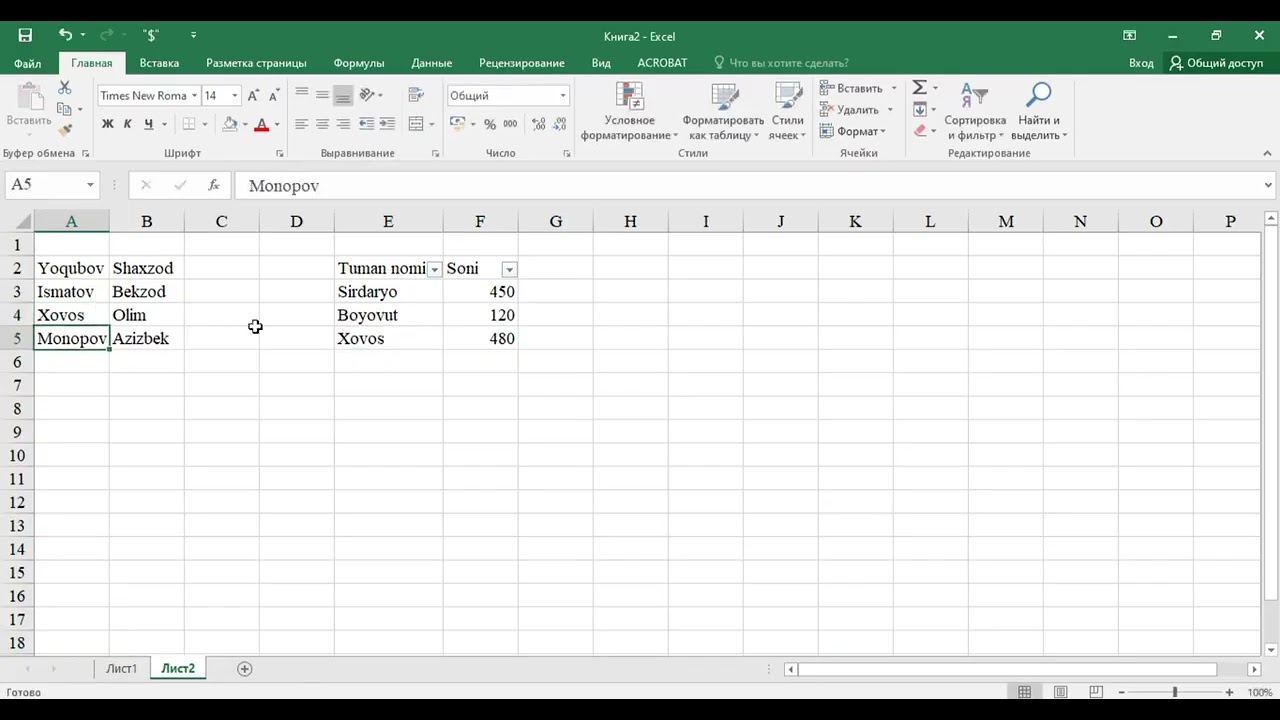Increase font size with the larger A icon
The height and width of the screenshot is (720, 1280).
coord(253,95)
